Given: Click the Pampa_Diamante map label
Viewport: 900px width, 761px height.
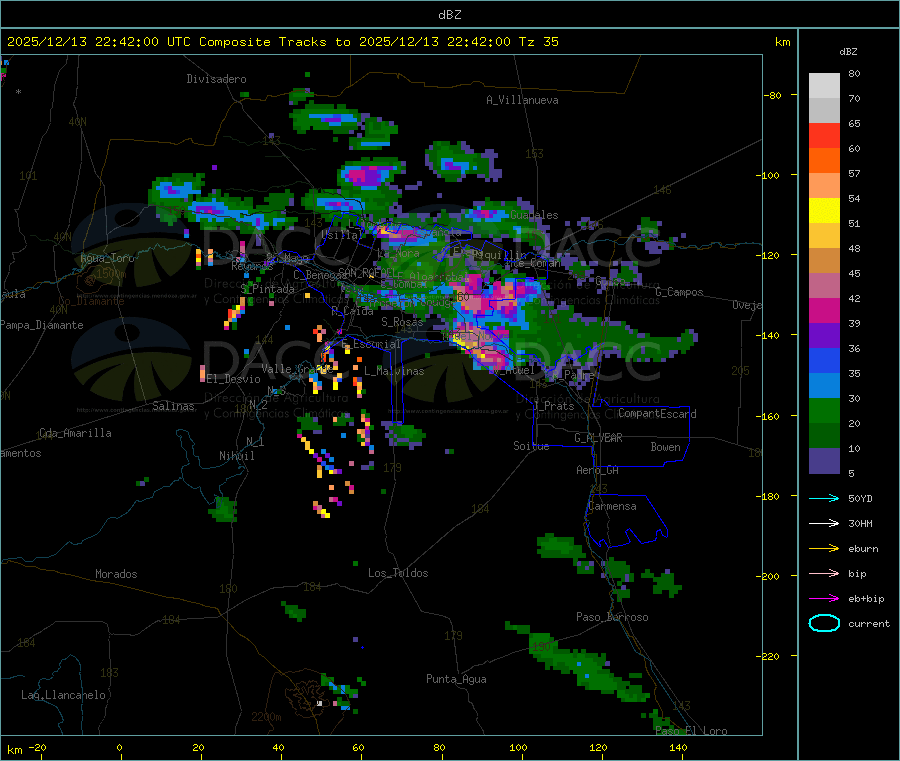Looking at the screenshot, I should (x=41, y=325).
